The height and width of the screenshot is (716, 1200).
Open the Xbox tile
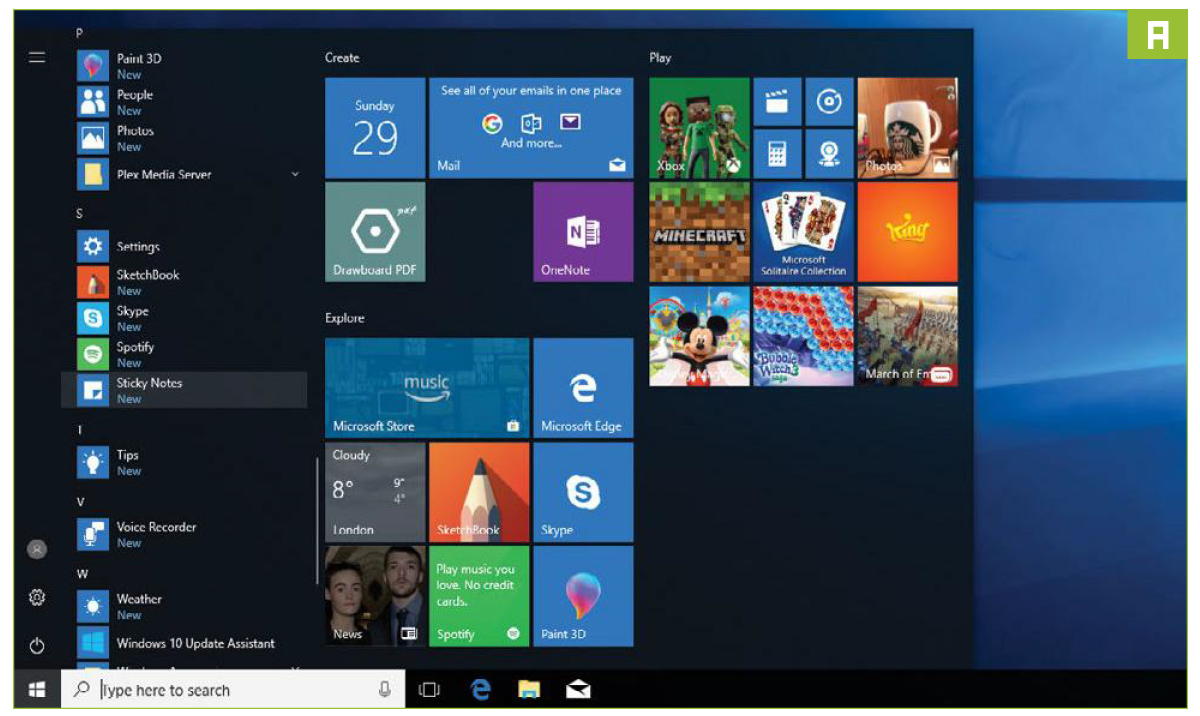[x=699, y=128]
